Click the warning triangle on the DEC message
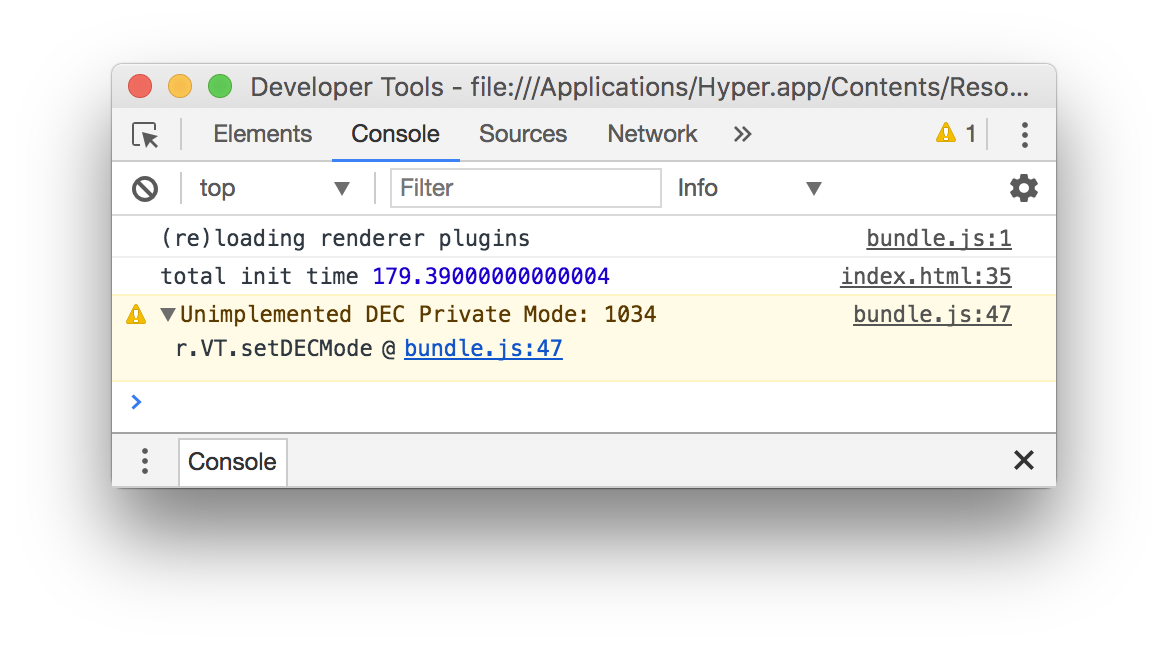 coord(137,313)
